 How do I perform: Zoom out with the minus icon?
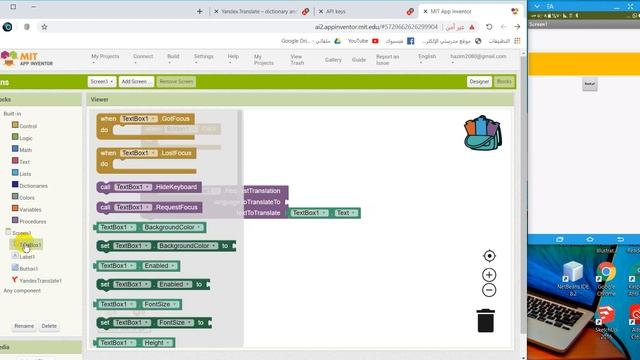click(489, 290)
